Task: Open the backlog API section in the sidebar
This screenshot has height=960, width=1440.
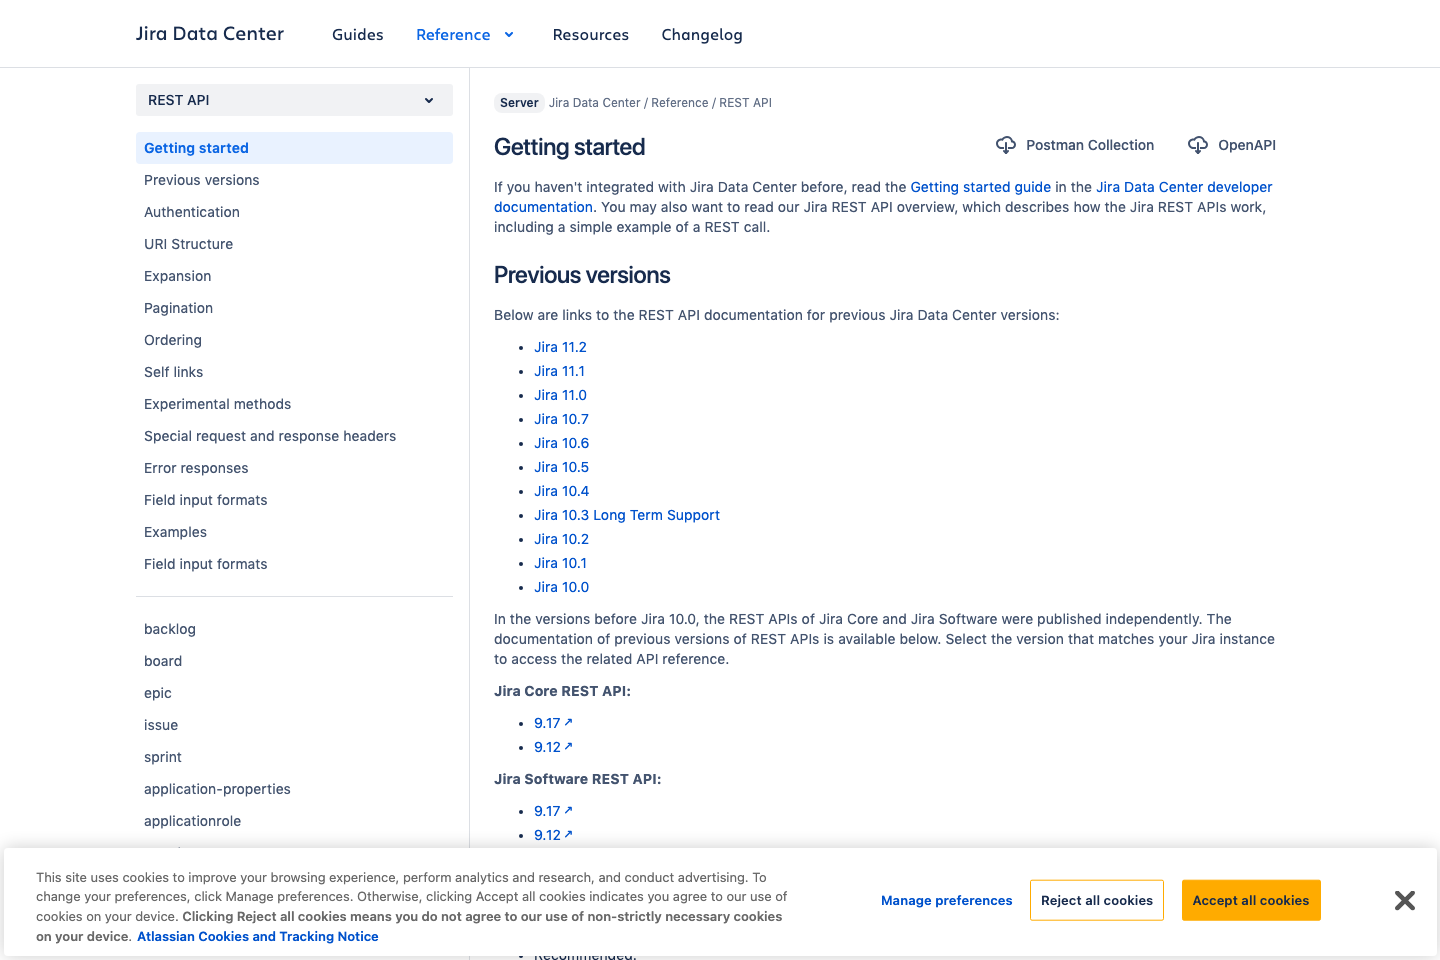Action: point(169,629)
